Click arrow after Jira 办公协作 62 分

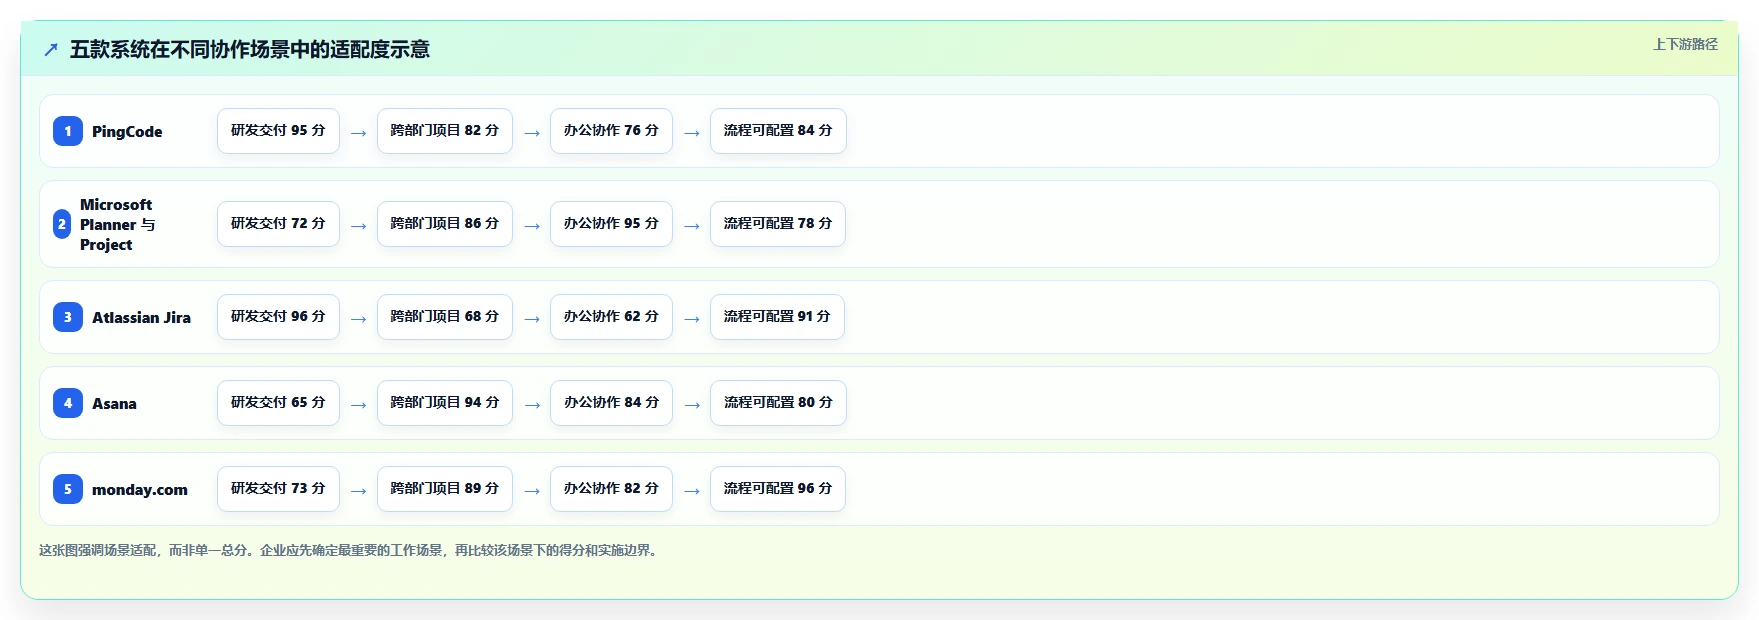point(692,319)
